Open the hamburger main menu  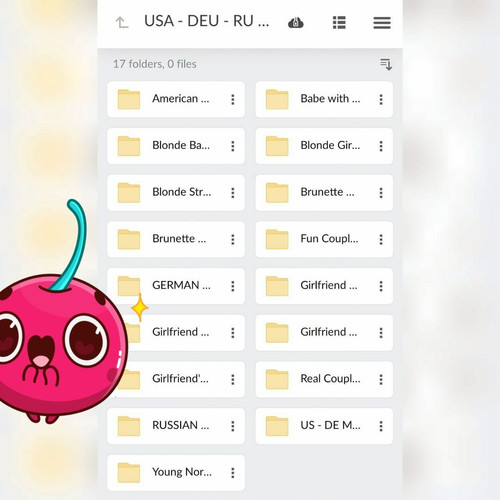382,23
